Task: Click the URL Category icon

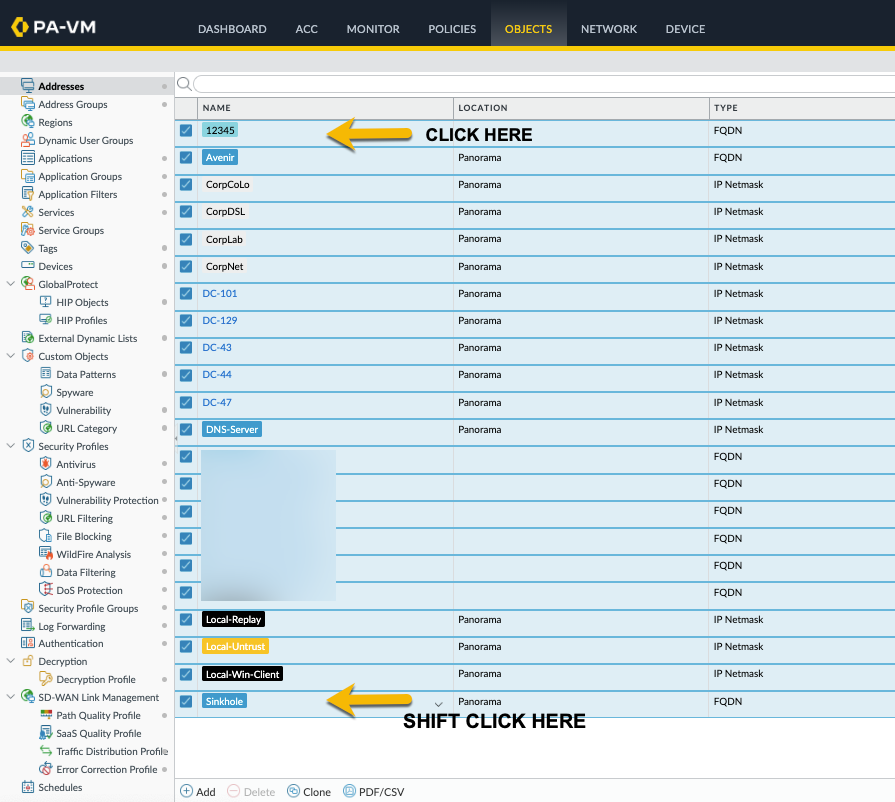Action: (46, 428)
